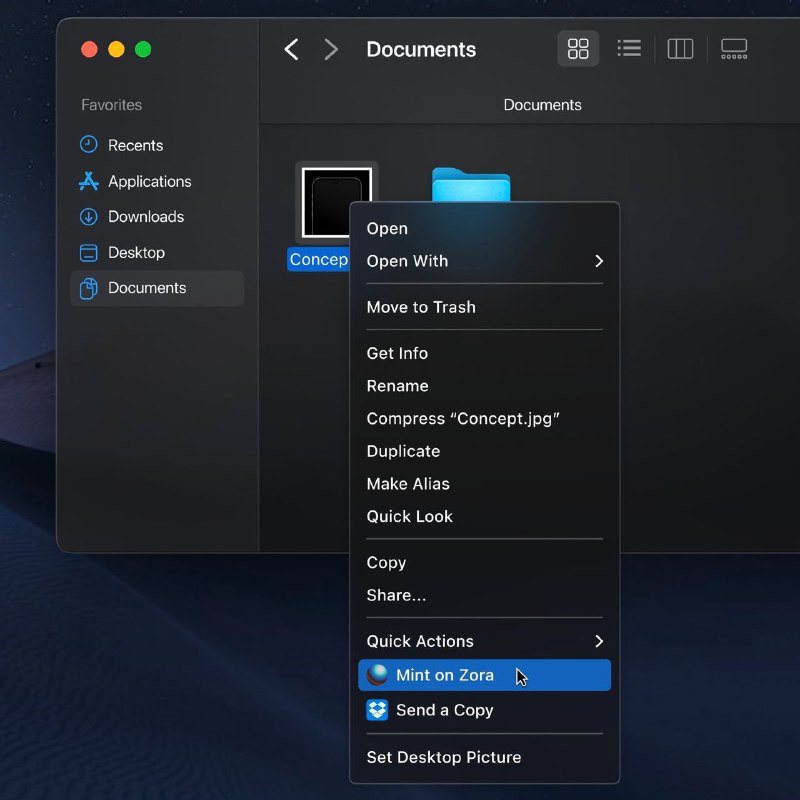Open Recents in the Favorites sidebar
The image size is (800, 800).
point(157,145)
